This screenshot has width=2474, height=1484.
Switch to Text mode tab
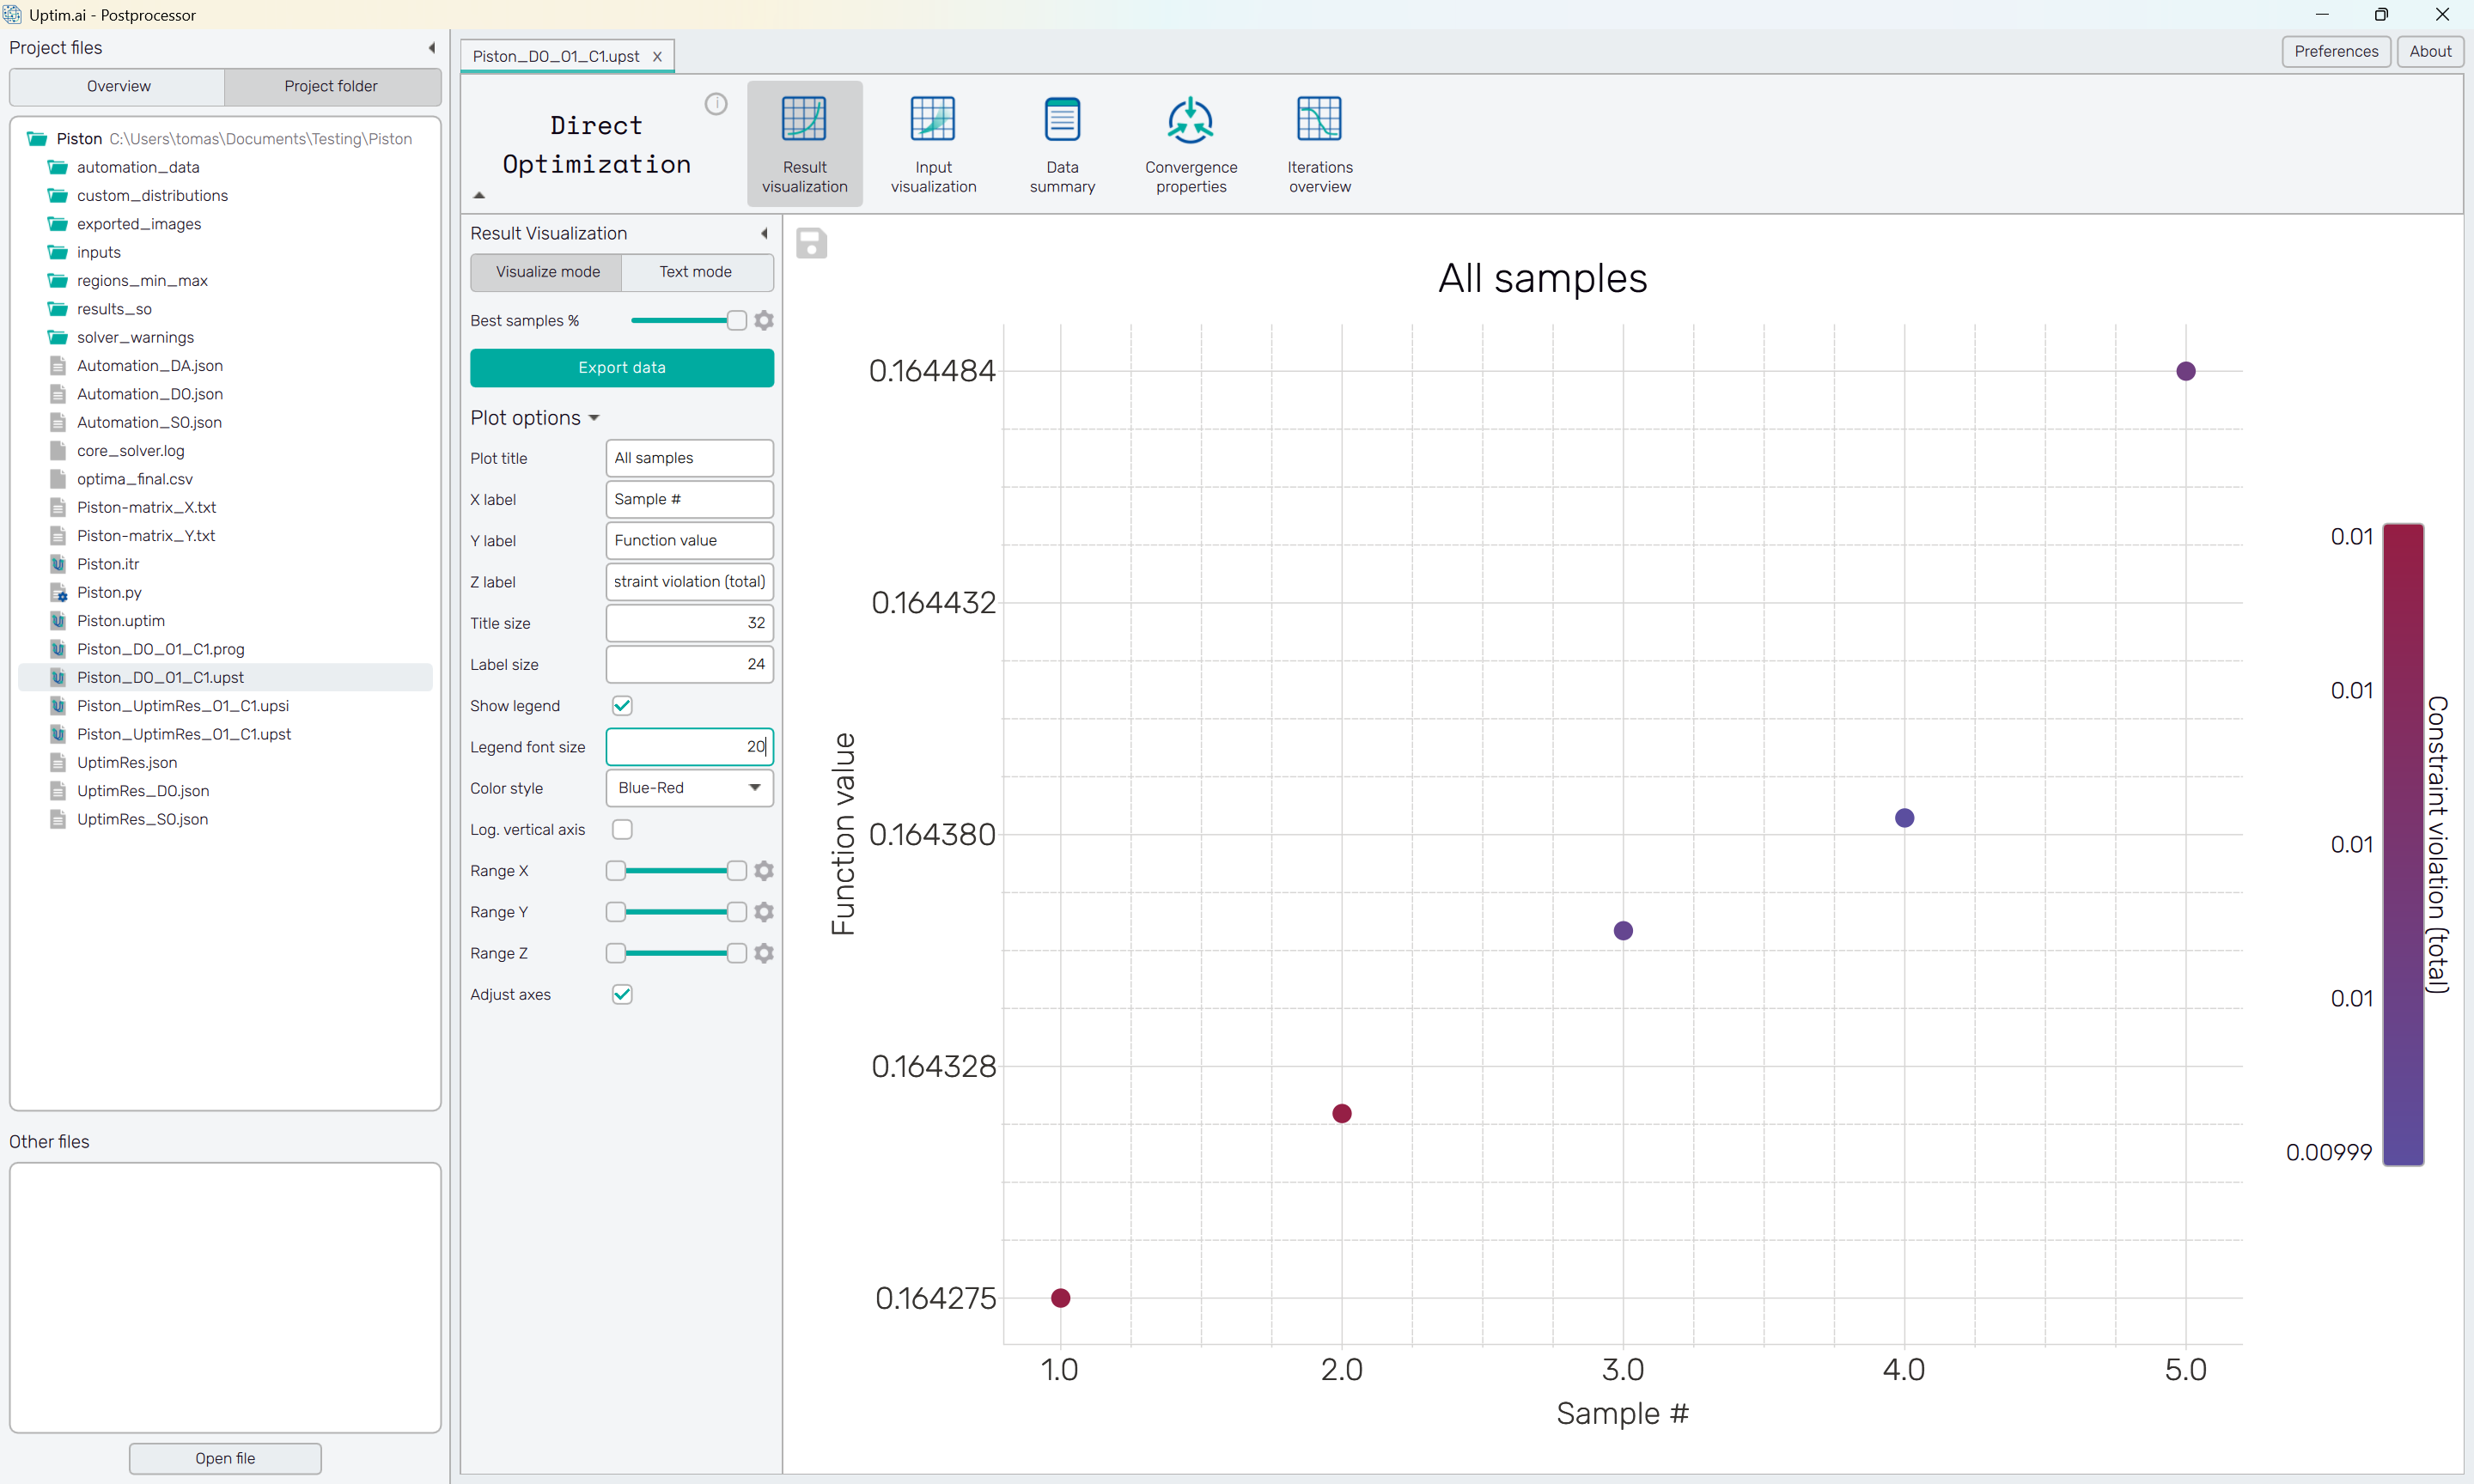[695, 272]
